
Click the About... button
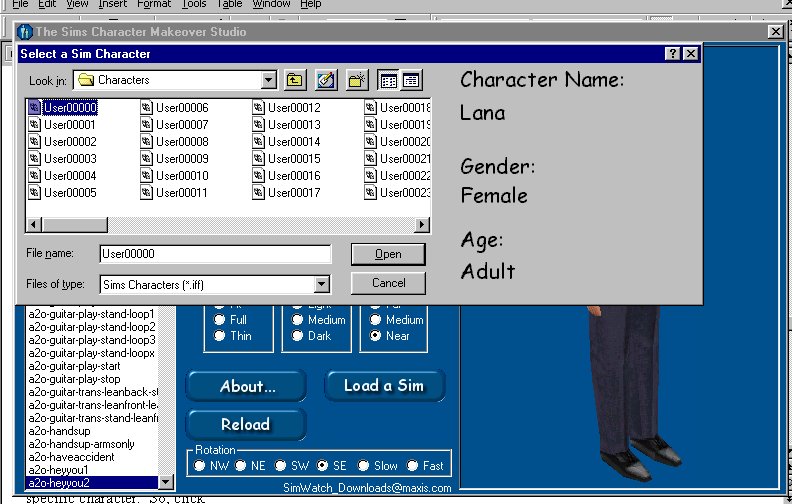click(x=246, y=386)
